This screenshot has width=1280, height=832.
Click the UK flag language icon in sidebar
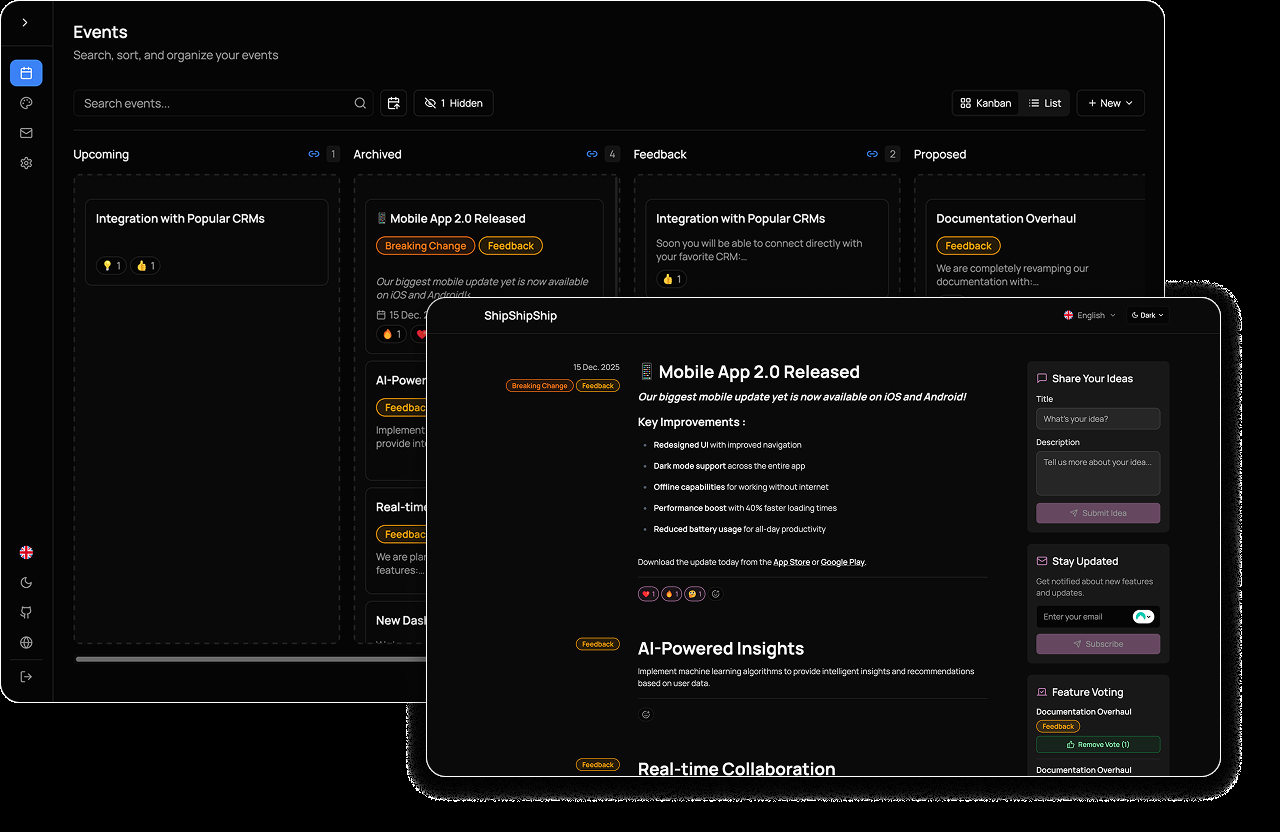[26, 552]
